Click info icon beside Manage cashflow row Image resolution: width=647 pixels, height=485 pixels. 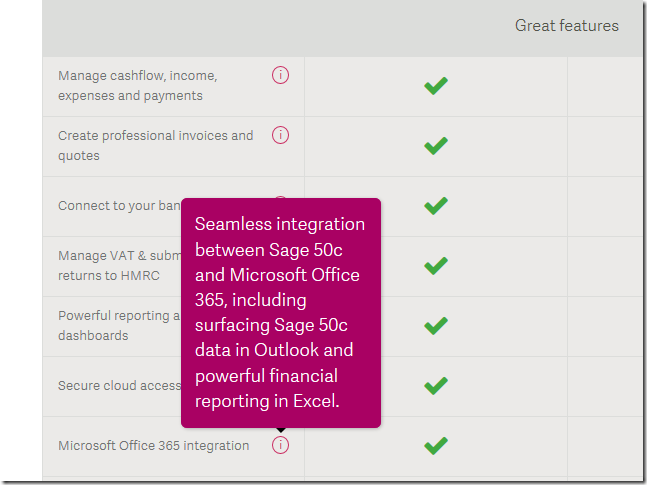tap(280, 75)
